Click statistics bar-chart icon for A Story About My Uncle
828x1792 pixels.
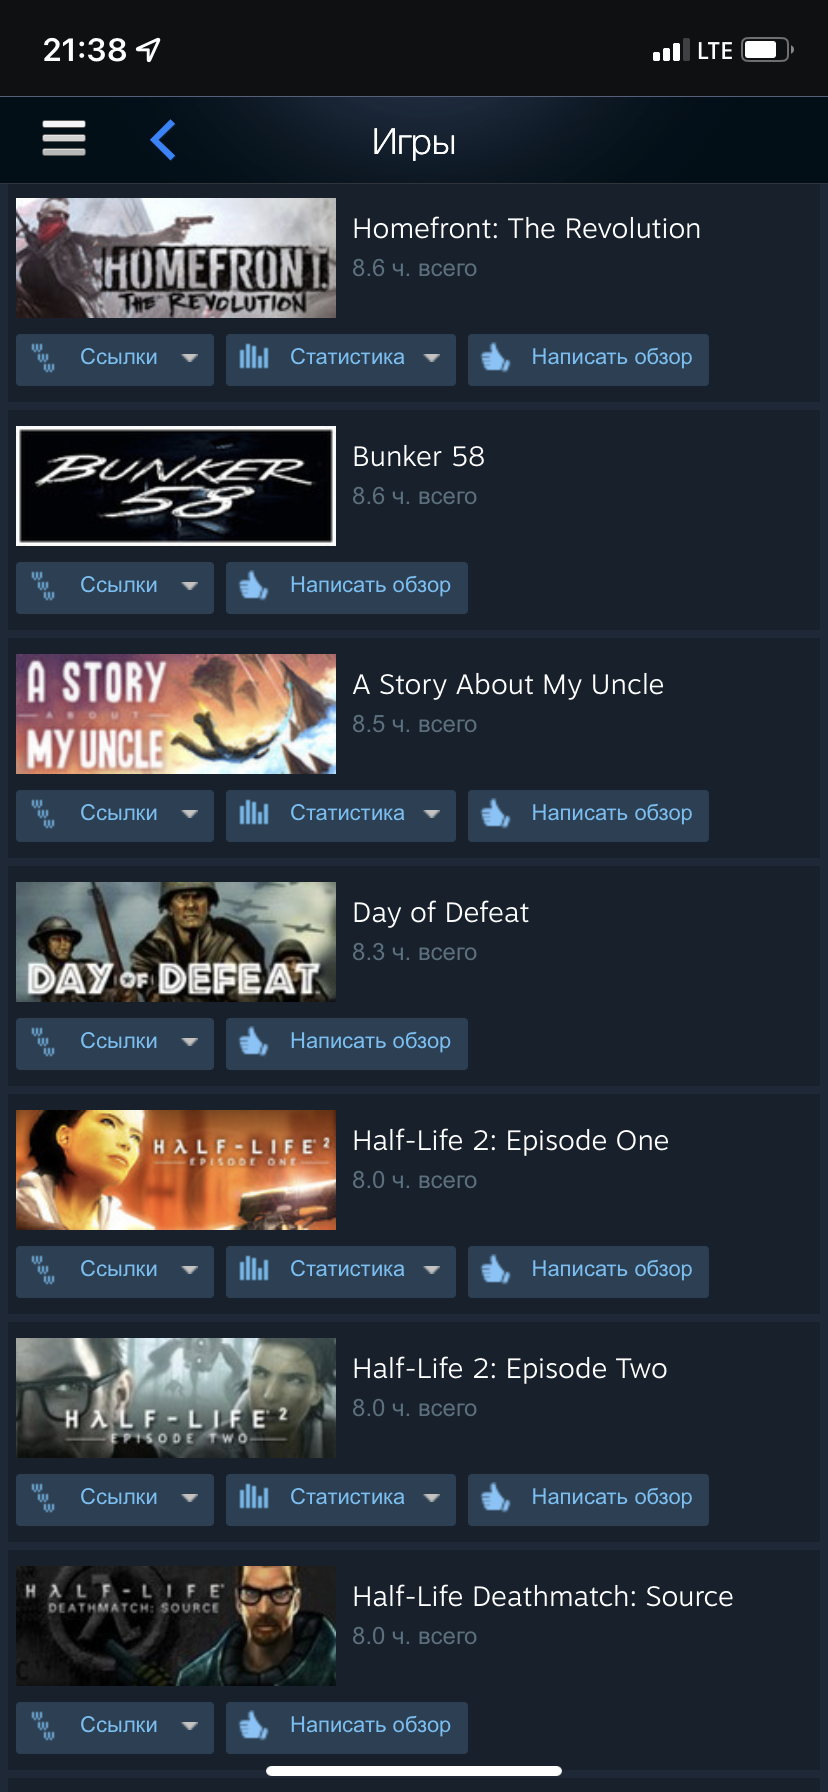click(254, 813)
